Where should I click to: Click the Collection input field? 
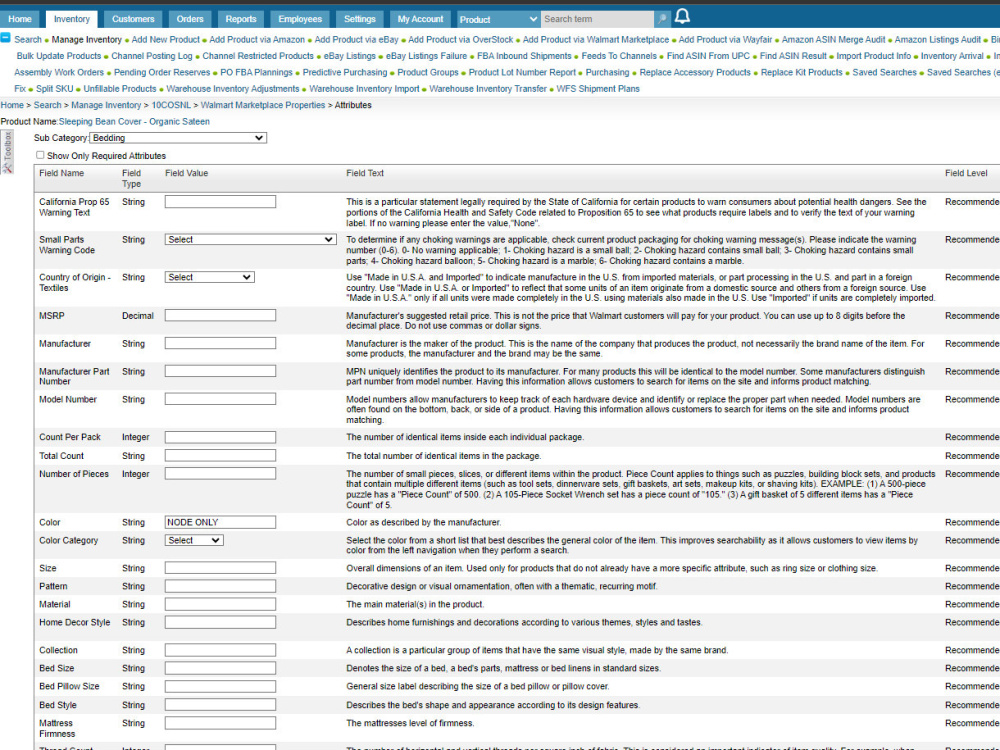pyautogui.click(x=220, y=651)
